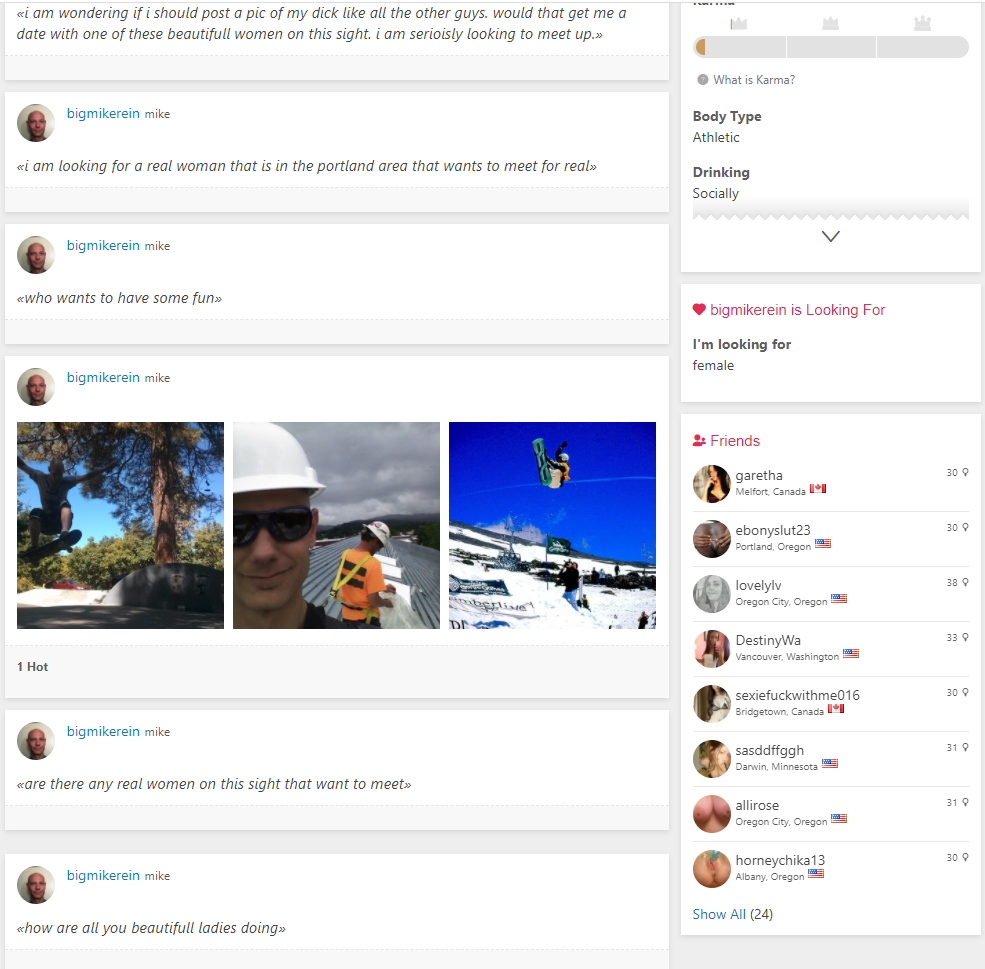The height and width of the screenshot is (969, 985).
Task: Click the heart icon beside Looking For heading
Action: tap(699, 310)
